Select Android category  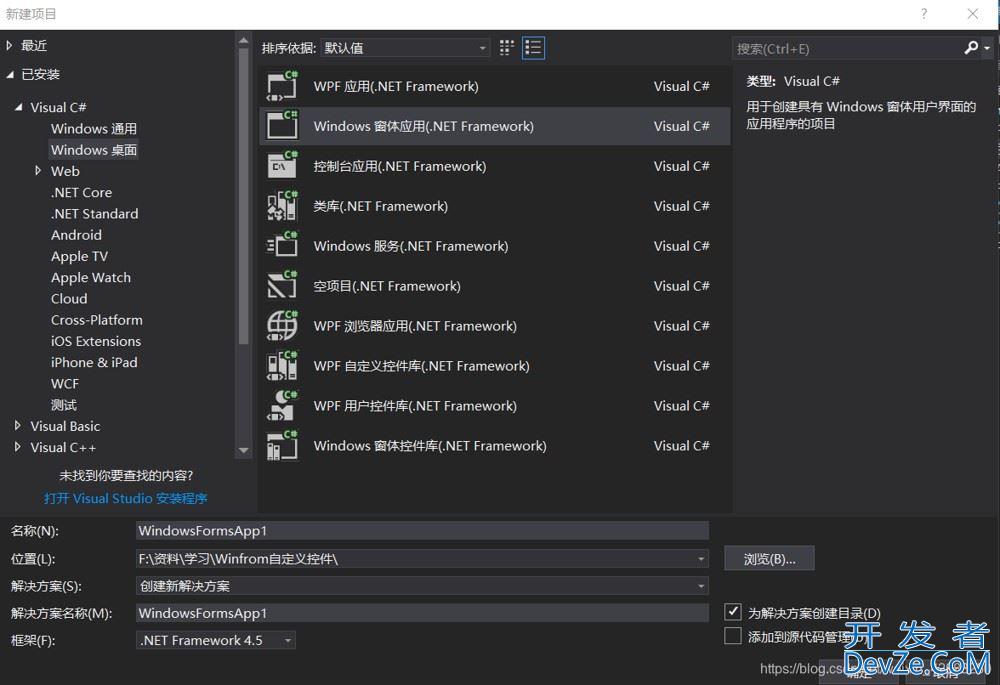76,235
